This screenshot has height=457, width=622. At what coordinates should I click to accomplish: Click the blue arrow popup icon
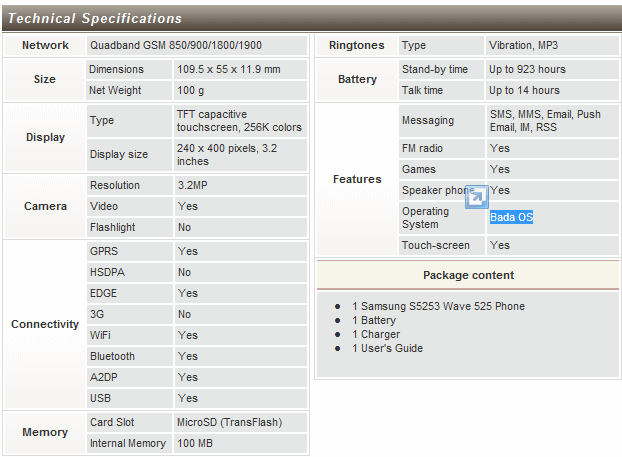click(477, 197)
